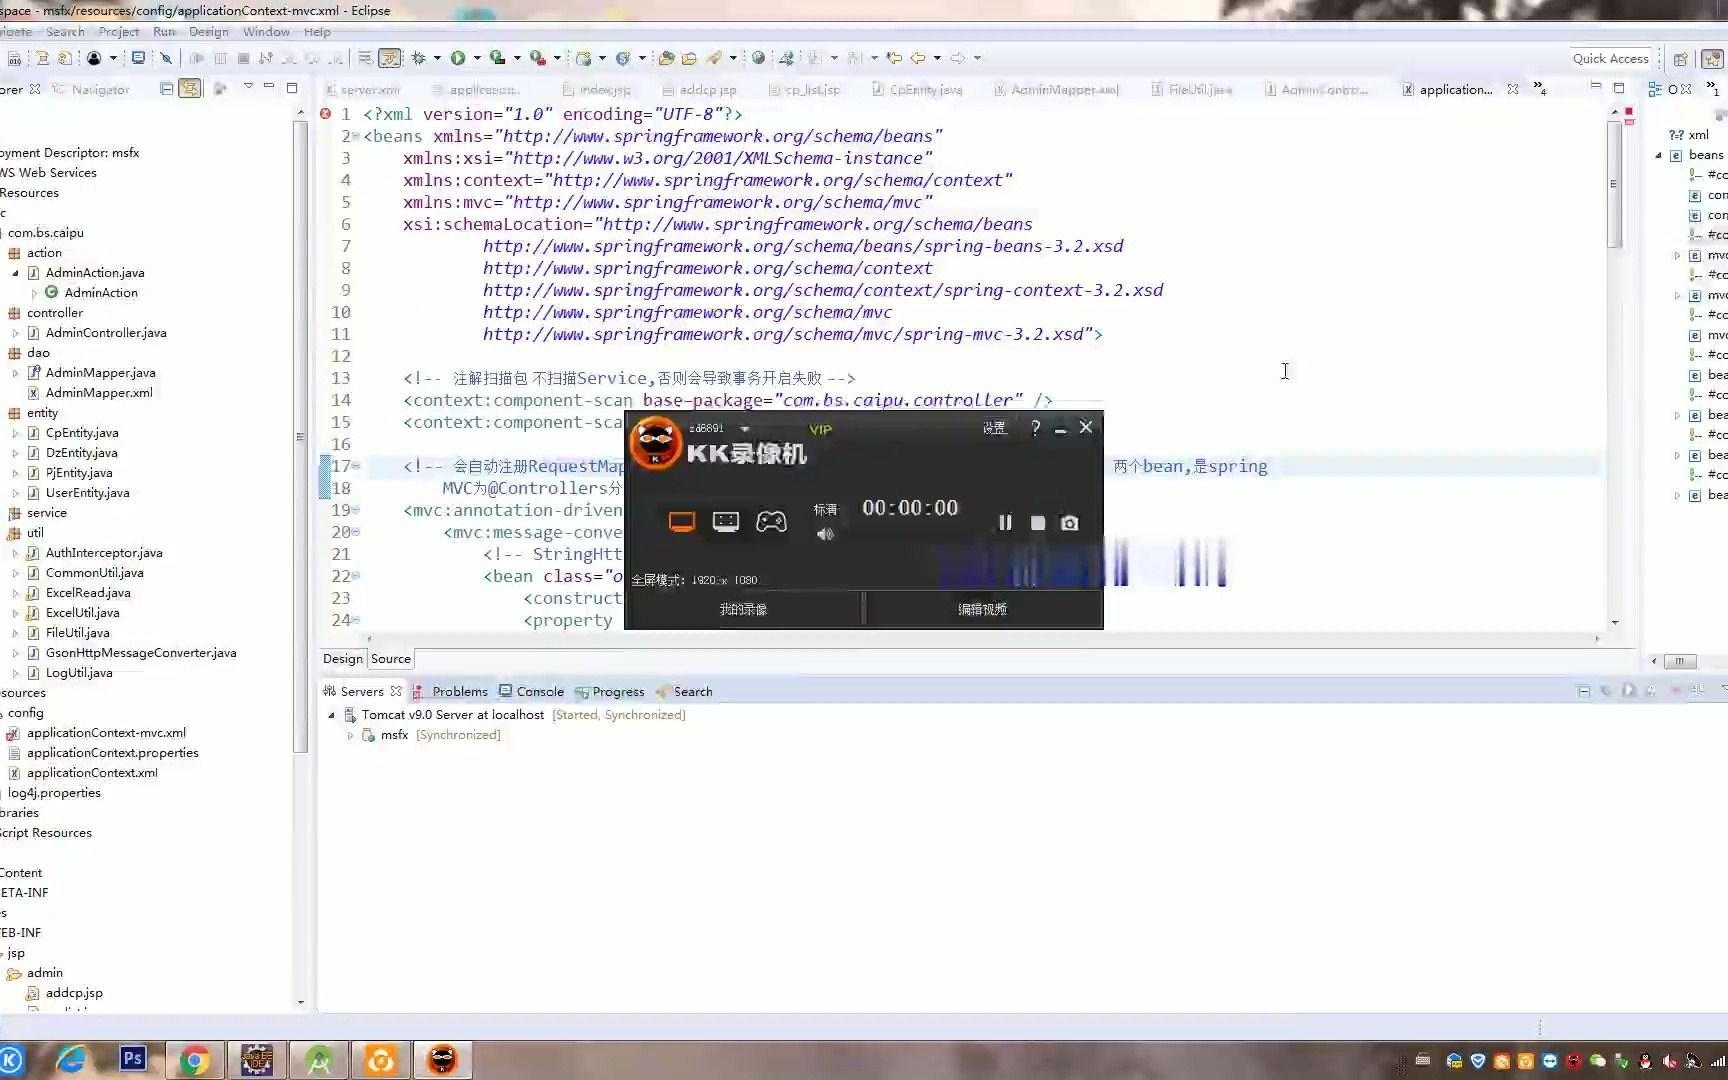Collapse beans node in outline
This screenshot has height=1080, width=1728.
(x=1658, y=155)
